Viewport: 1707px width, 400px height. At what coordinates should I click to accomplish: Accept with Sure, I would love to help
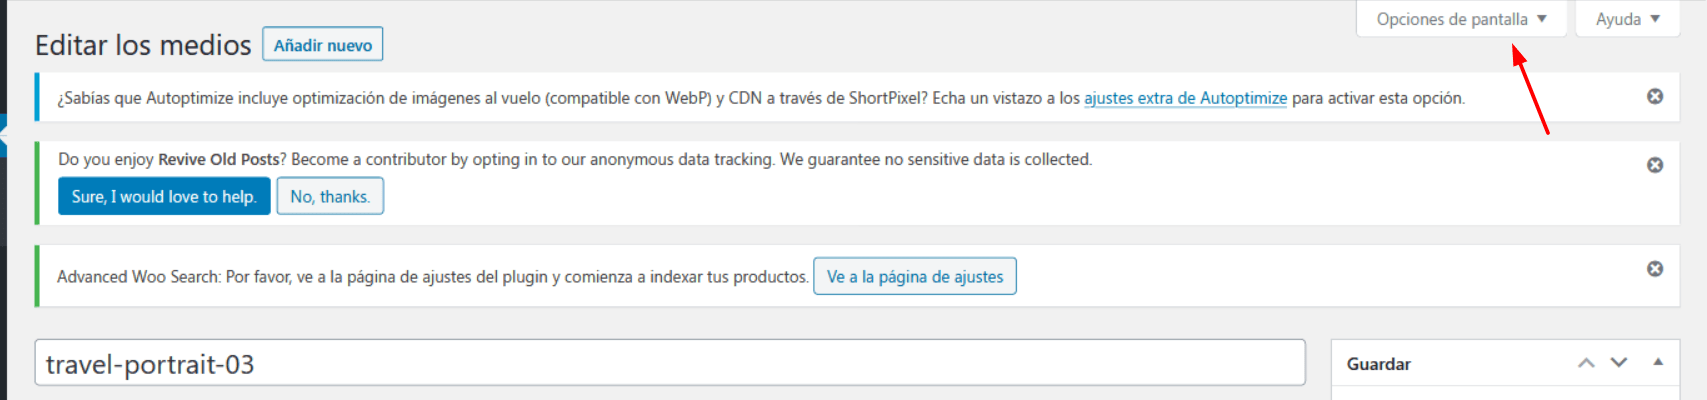[x=164, y=196]
